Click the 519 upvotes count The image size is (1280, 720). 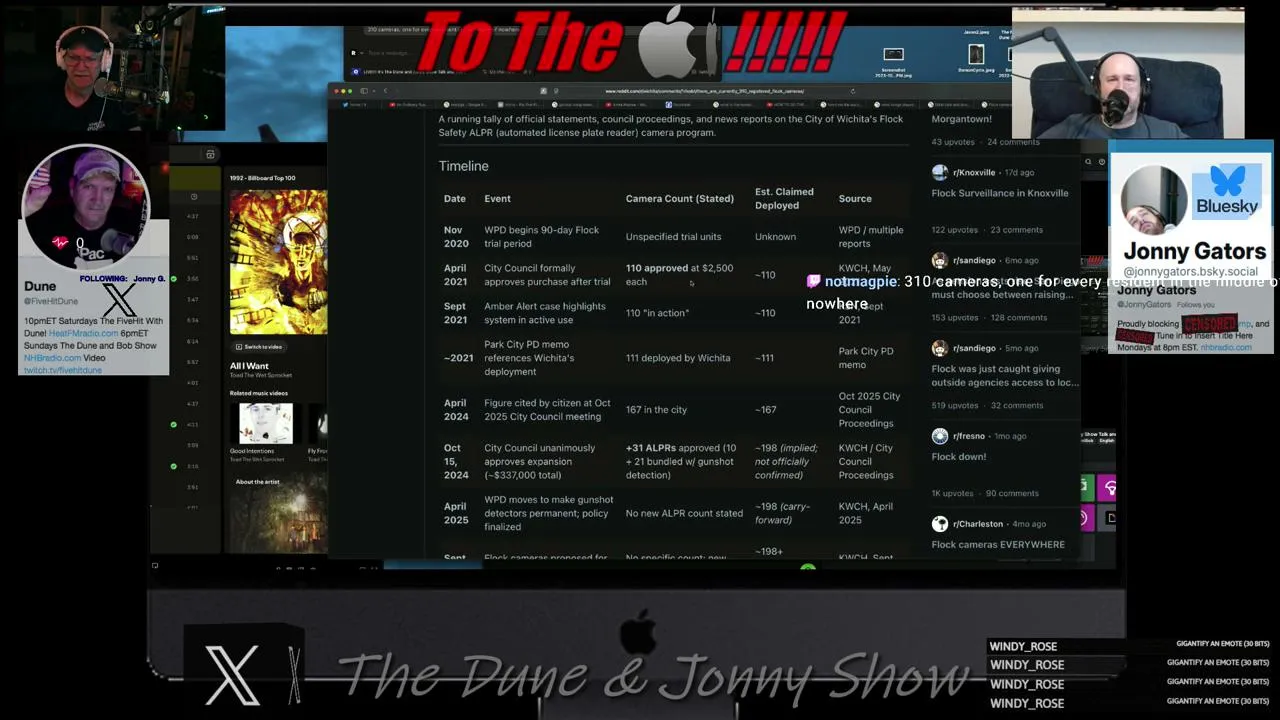[x=955, y=405]
